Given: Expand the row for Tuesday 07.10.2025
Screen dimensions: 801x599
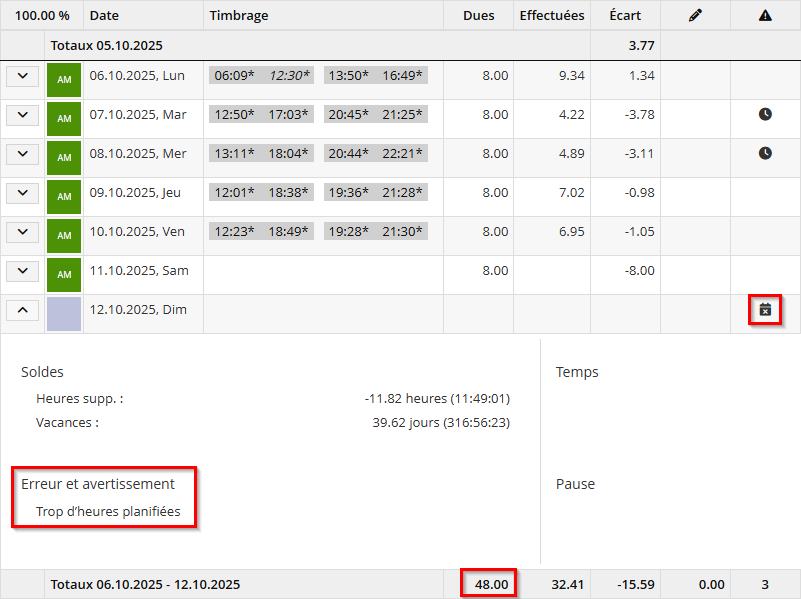Looking at the screenshot, I should tap(22, 115).
